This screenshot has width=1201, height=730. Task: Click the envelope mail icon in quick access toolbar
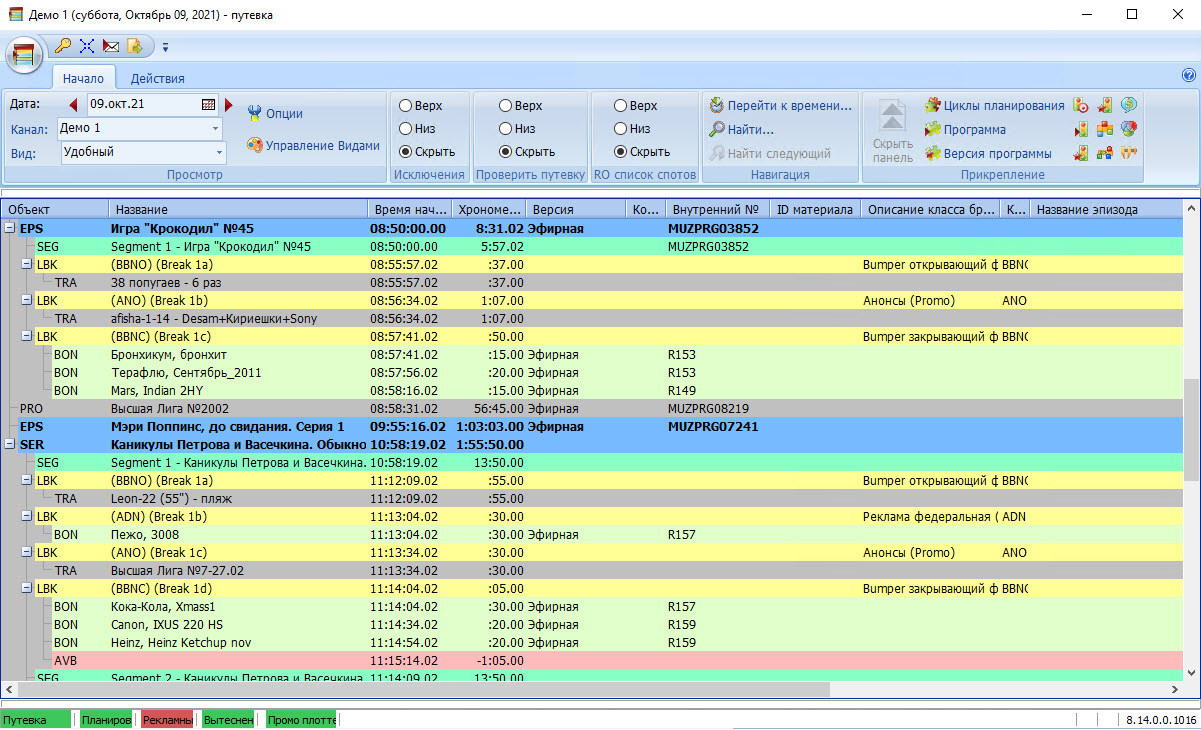click(110, 46)
